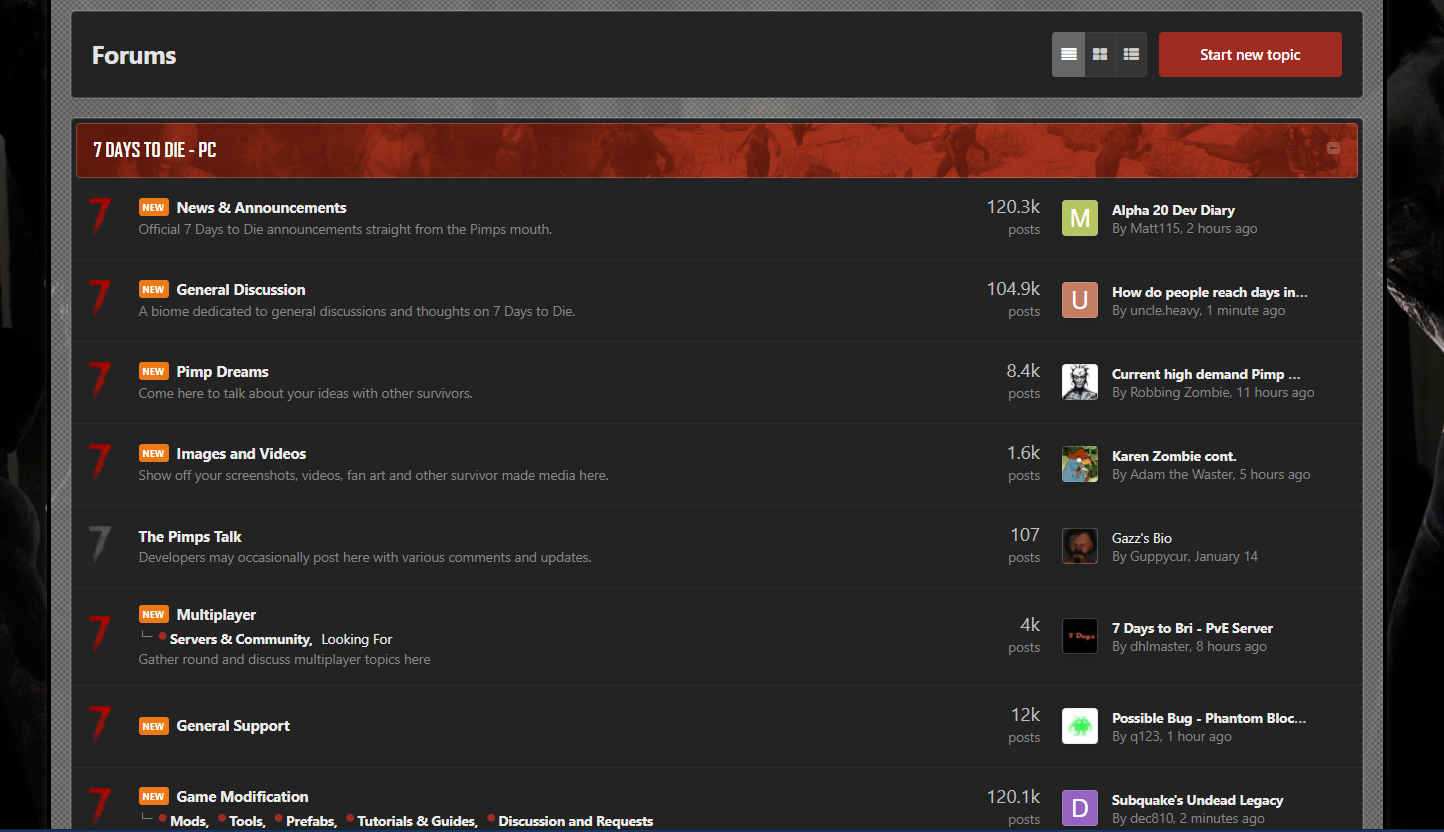1444x832 pixels.
Task: Click the green M avatar of Matt115
Action: point(1080,218)
